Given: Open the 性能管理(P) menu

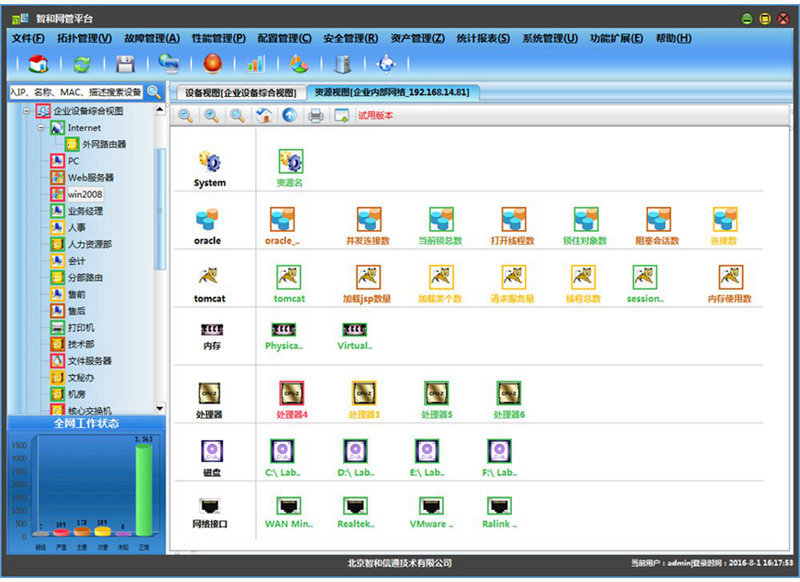Looking at the screenshot, I should [x=219, y=38].
